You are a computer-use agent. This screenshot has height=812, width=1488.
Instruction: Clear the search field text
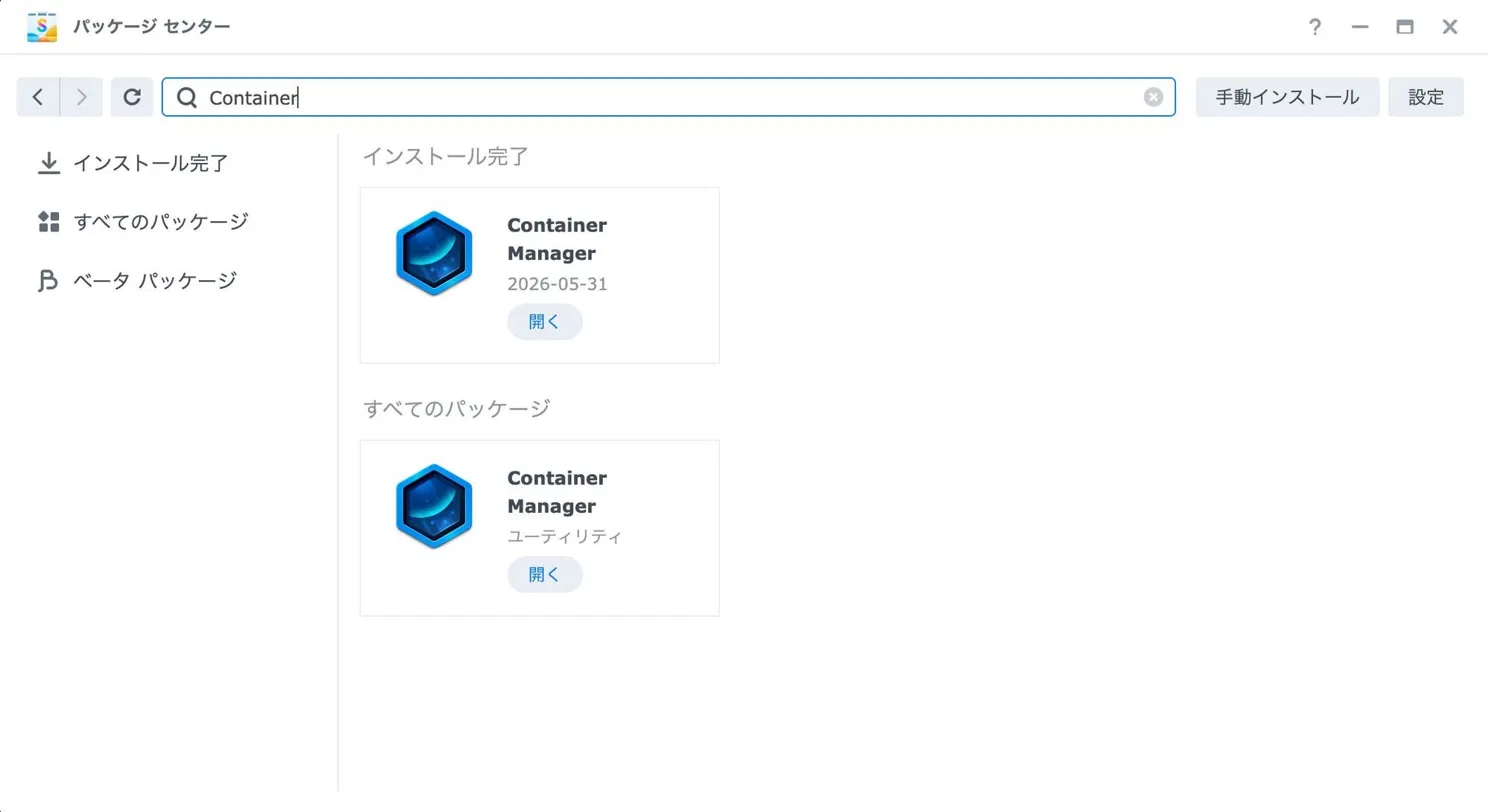tap(1154, 97)
